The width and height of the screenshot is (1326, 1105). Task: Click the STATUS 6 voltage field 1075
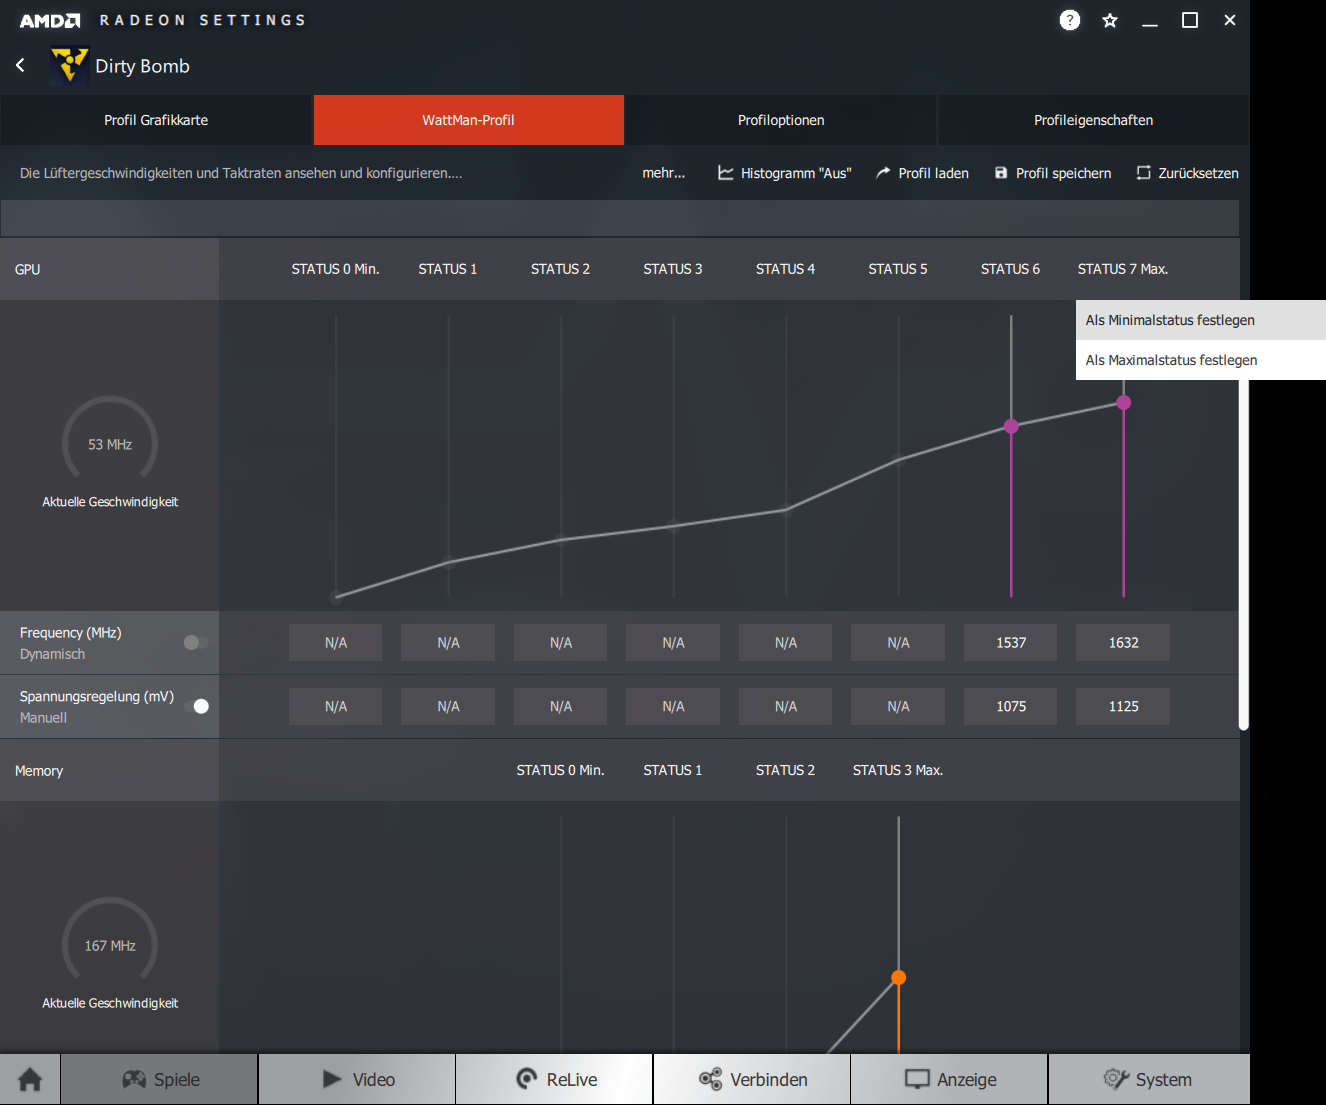(x=1011, y=706)
